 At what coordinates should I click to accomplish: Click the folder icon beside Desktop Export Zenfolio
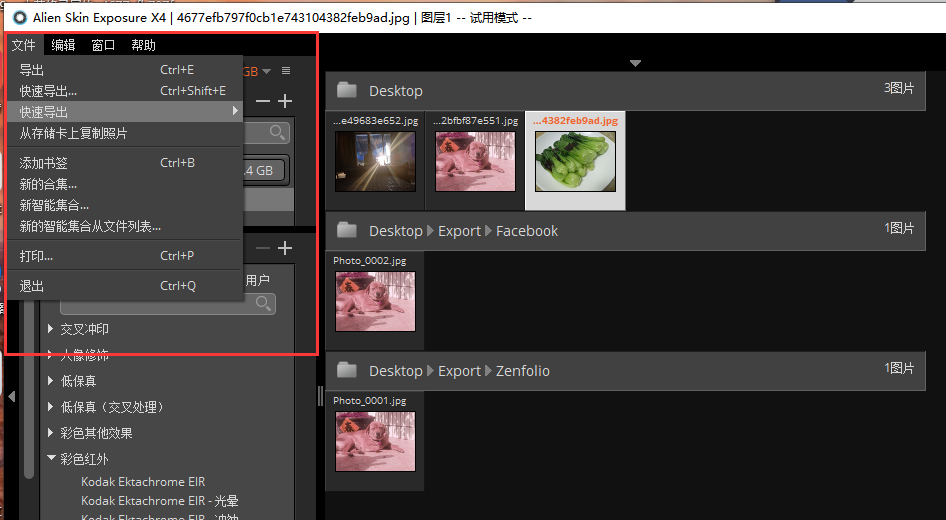pyautogui.click(x=347, y=371)
